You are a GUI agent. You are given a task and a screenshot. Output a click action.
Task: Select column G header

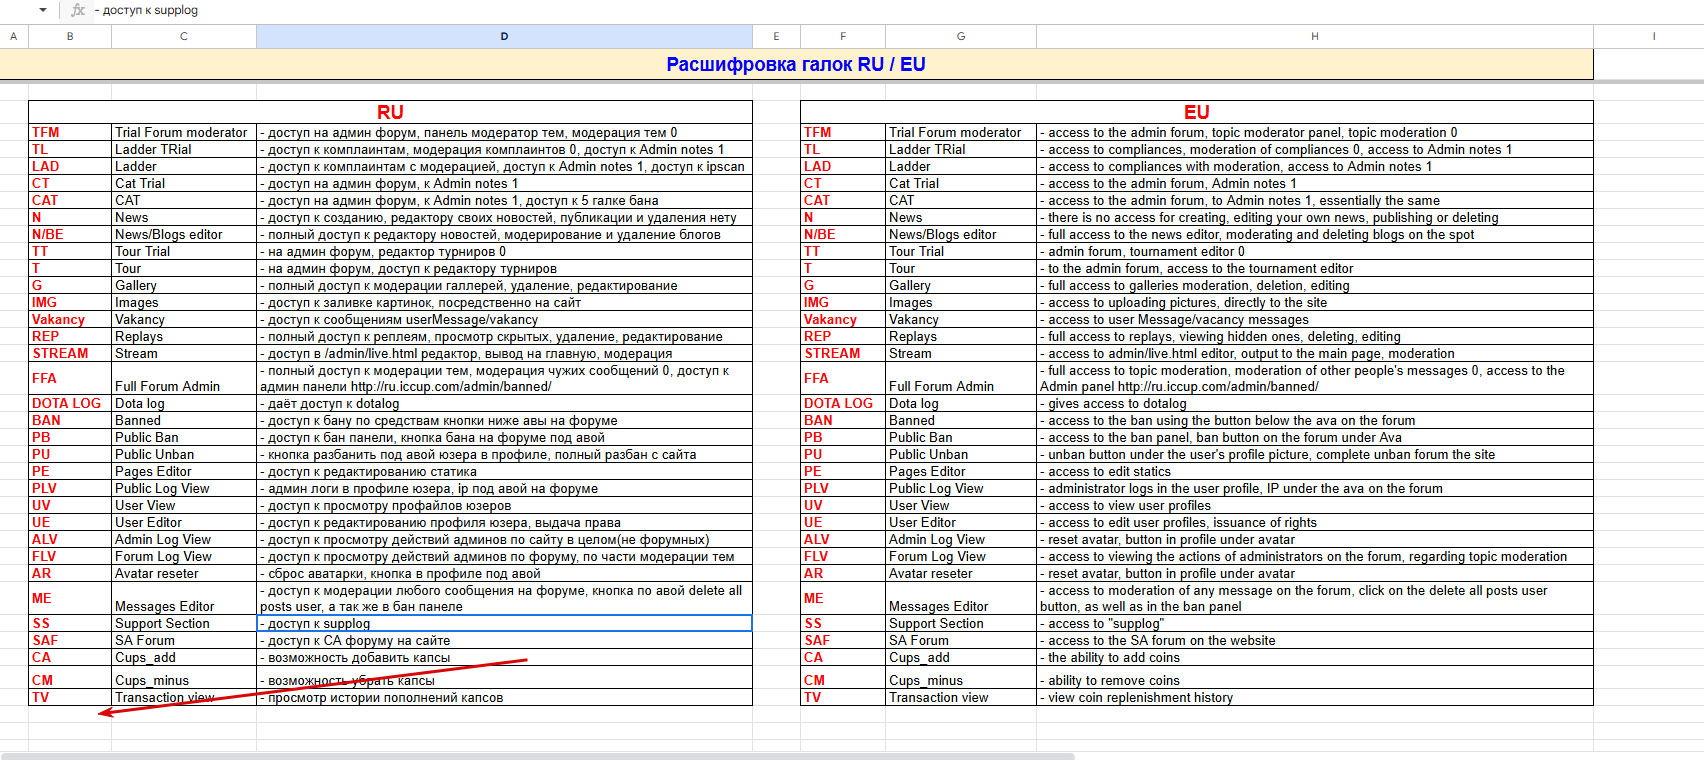pos(961,36)
